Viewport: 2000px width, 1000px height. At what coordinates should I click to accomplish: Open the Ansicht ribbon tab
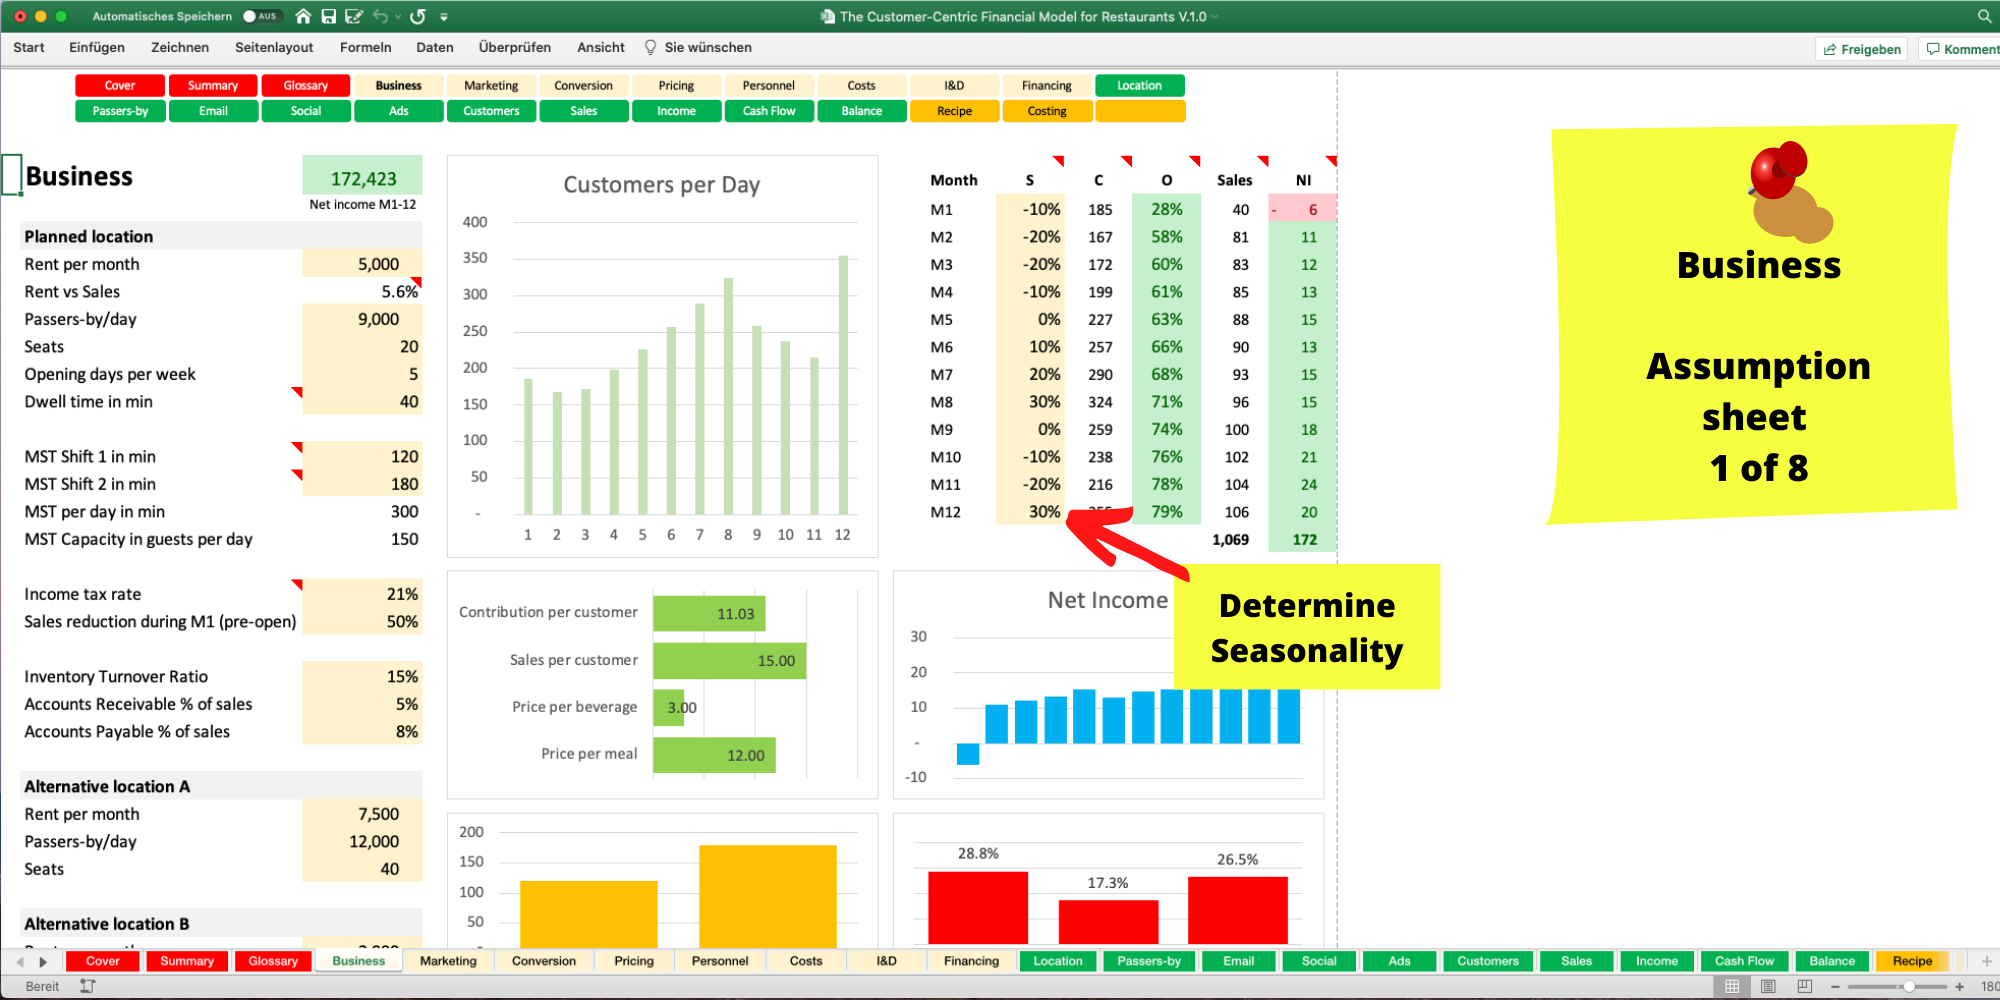tap(601, 47)
